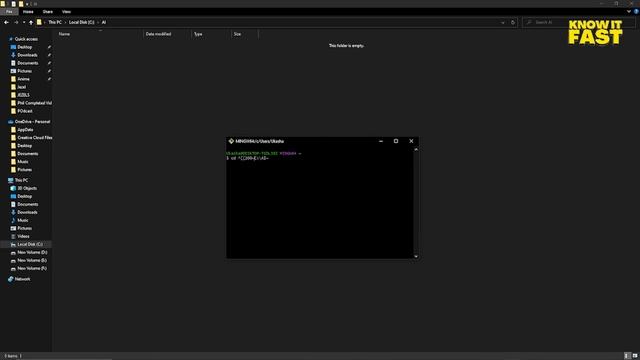This screenshot has width=640, height=360.
Task: Select Network in navigation pane
Action: click(x=22, y=279)
